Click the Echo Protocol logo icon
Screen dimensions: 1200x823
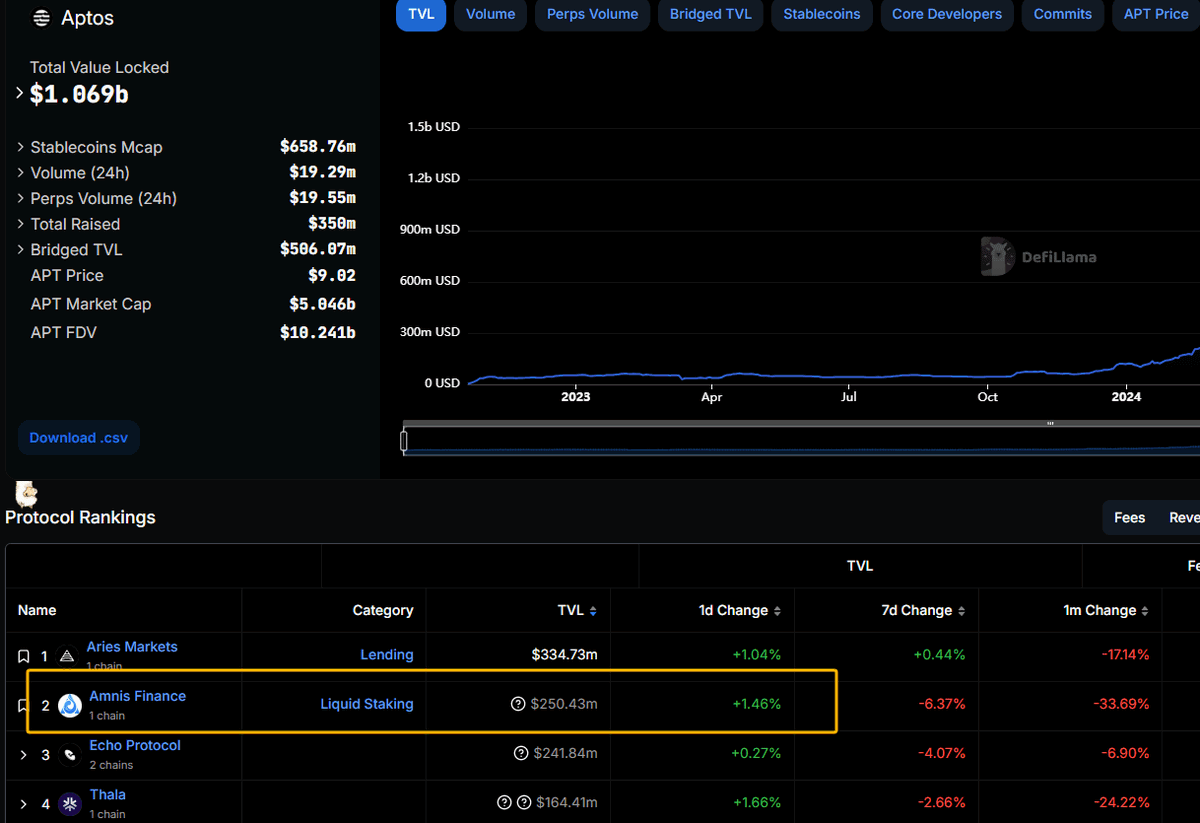click(69, 755)
